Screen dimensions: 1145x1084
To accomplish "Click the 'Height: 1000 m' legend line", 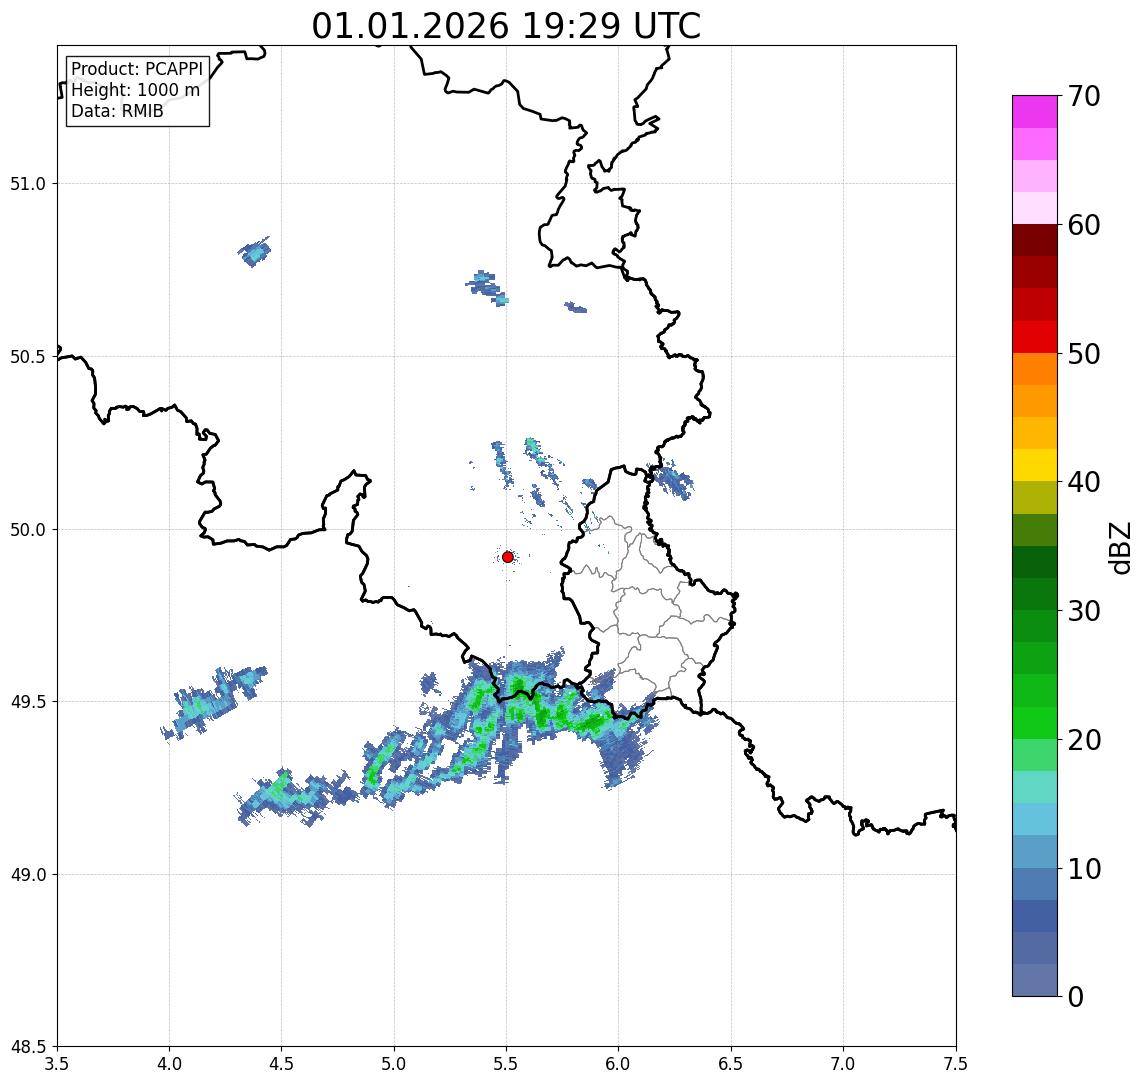I will 135,90.
